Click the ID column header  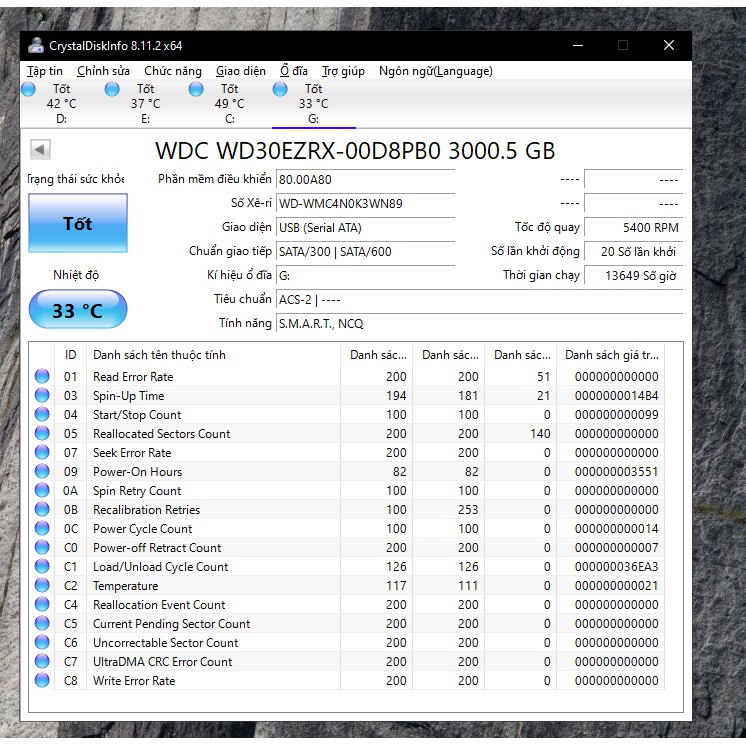pos(70,355)
